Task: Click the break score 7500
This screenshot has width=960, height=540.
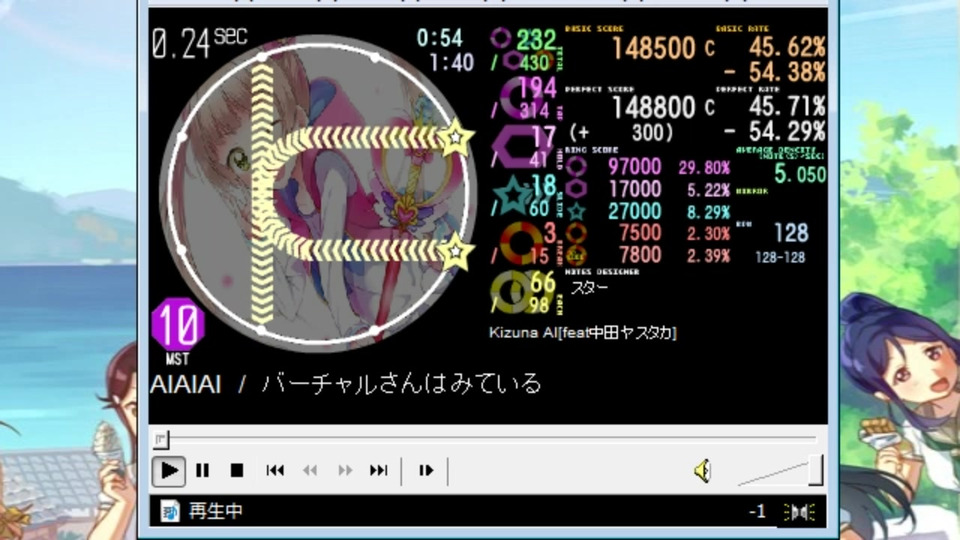Action: pos(640,233)
